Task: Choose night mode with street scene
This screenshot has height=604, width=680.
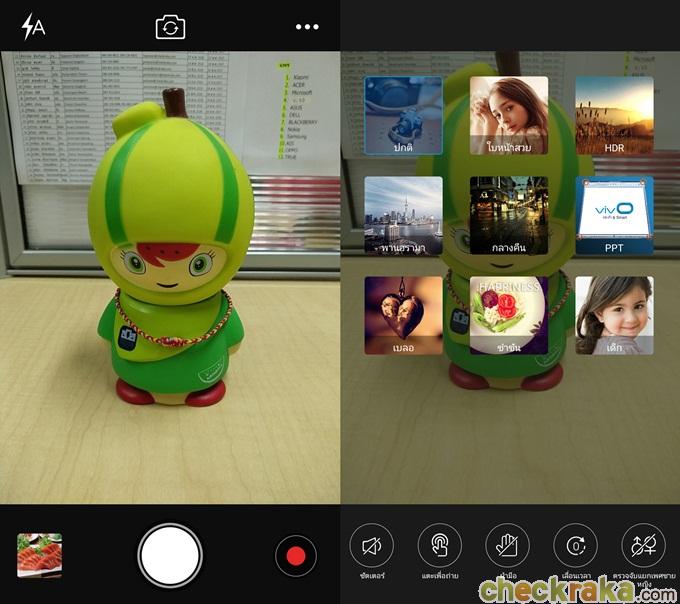Action: pyautogui.click(x=508, y=215)
